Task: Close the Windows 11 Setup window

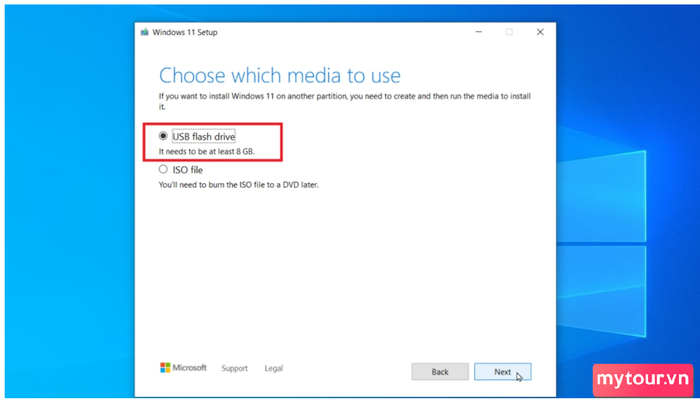Action: coord(540,32)
